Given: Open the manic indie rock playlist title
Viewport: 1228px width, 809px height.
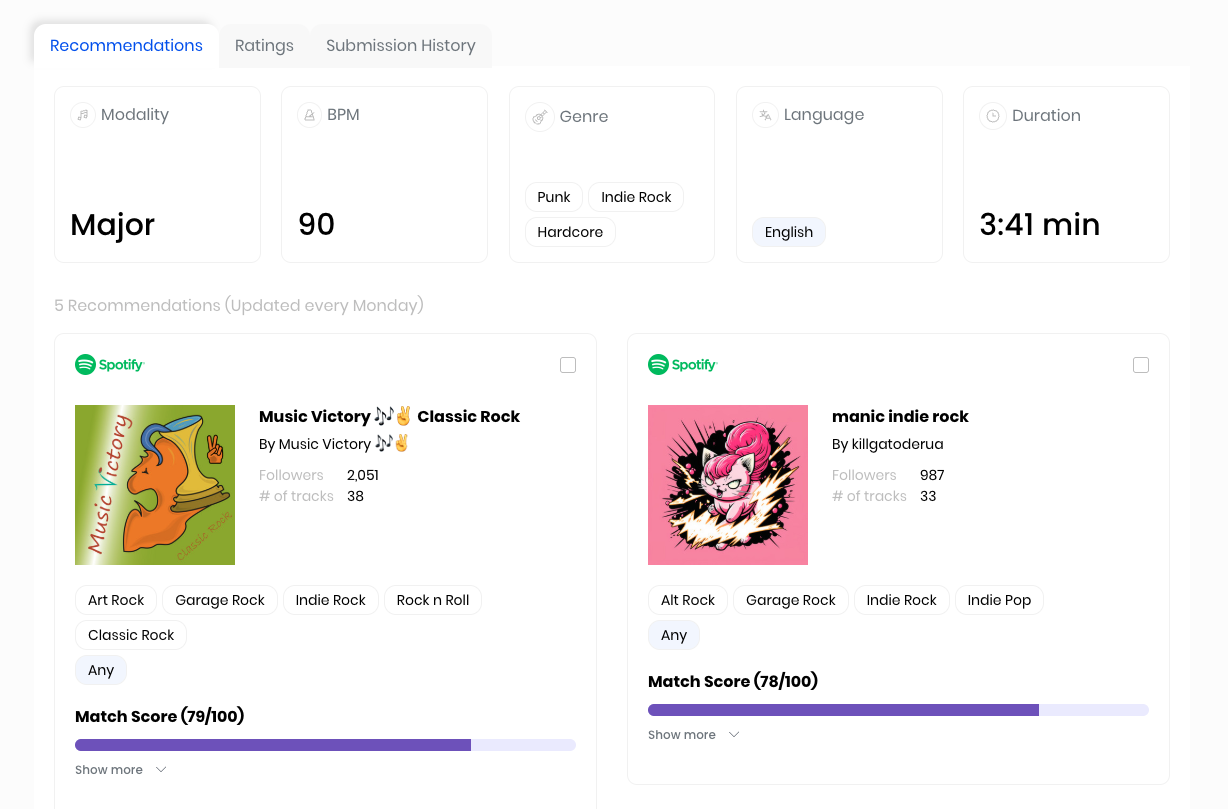Looking at the screenshot, I should (900, 417).
